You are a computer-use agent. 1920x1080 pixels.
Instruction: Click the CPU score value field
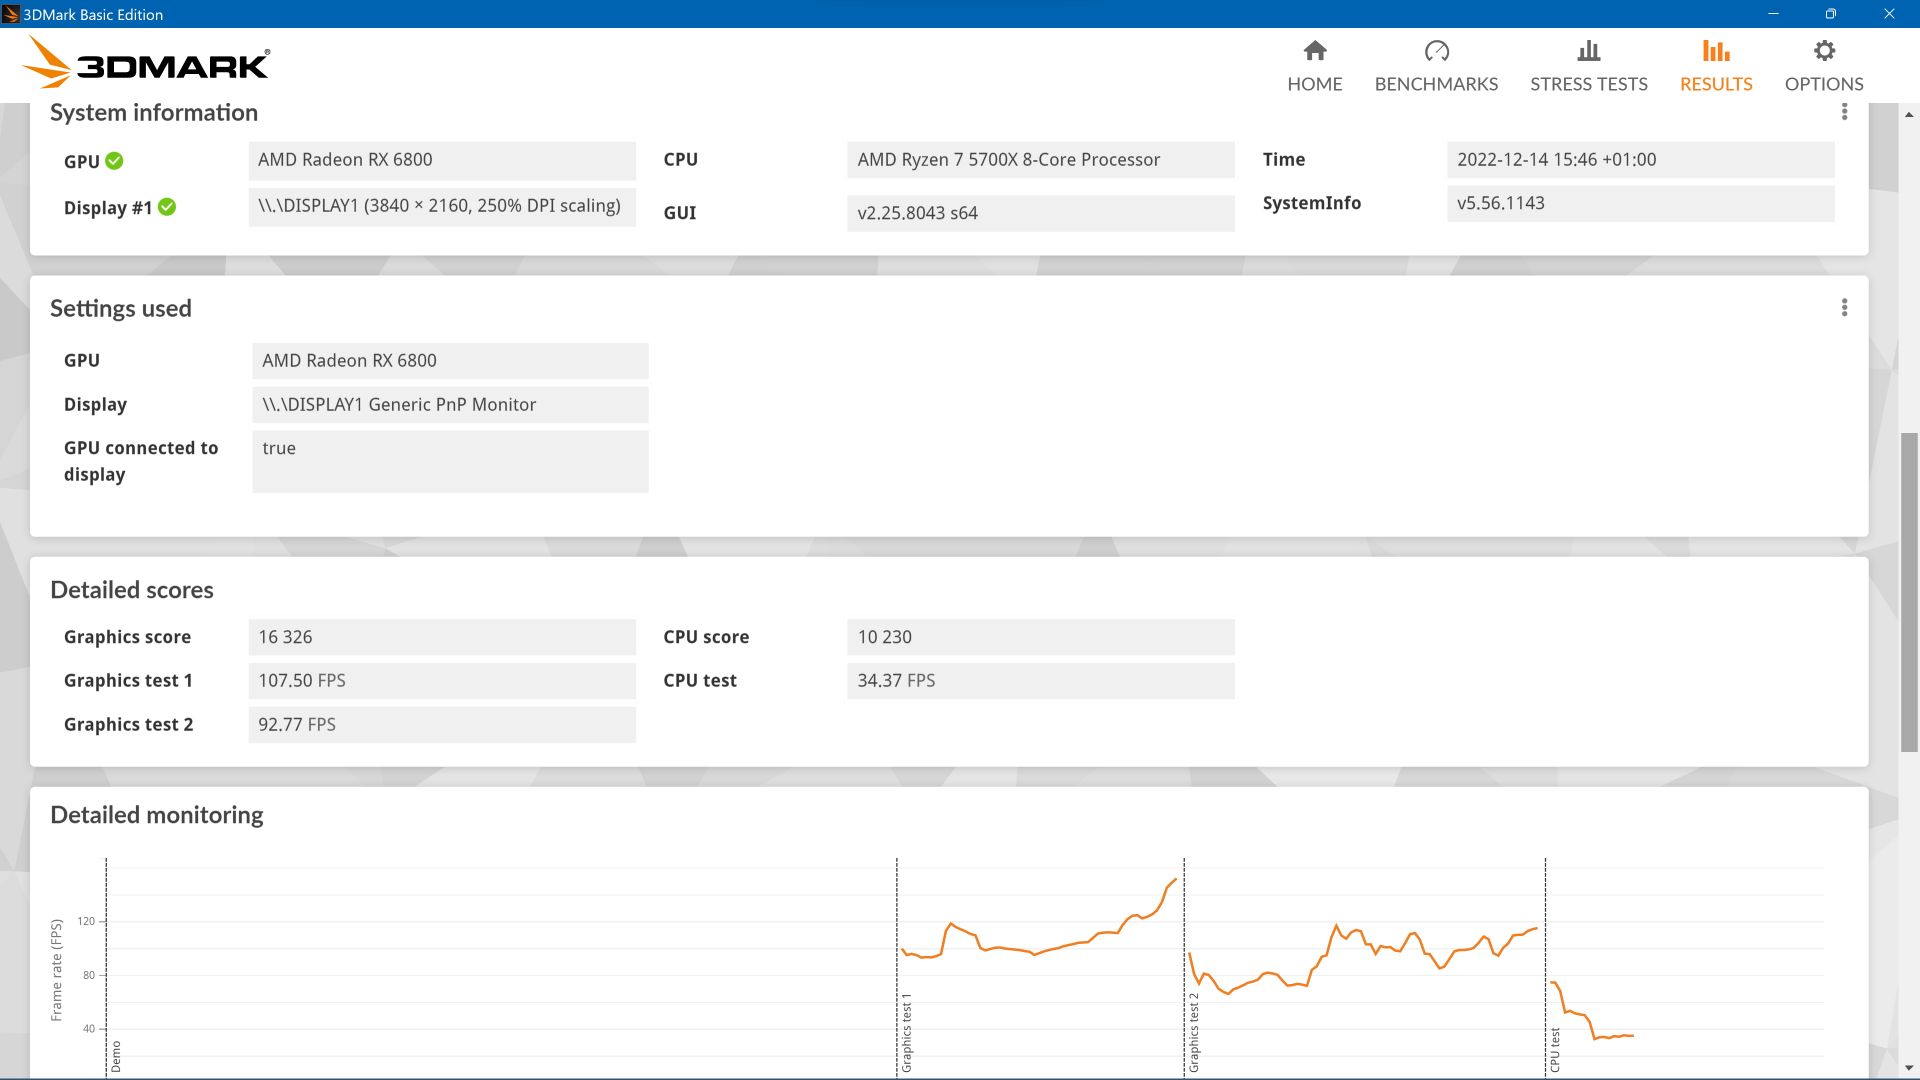[1040, 637]
